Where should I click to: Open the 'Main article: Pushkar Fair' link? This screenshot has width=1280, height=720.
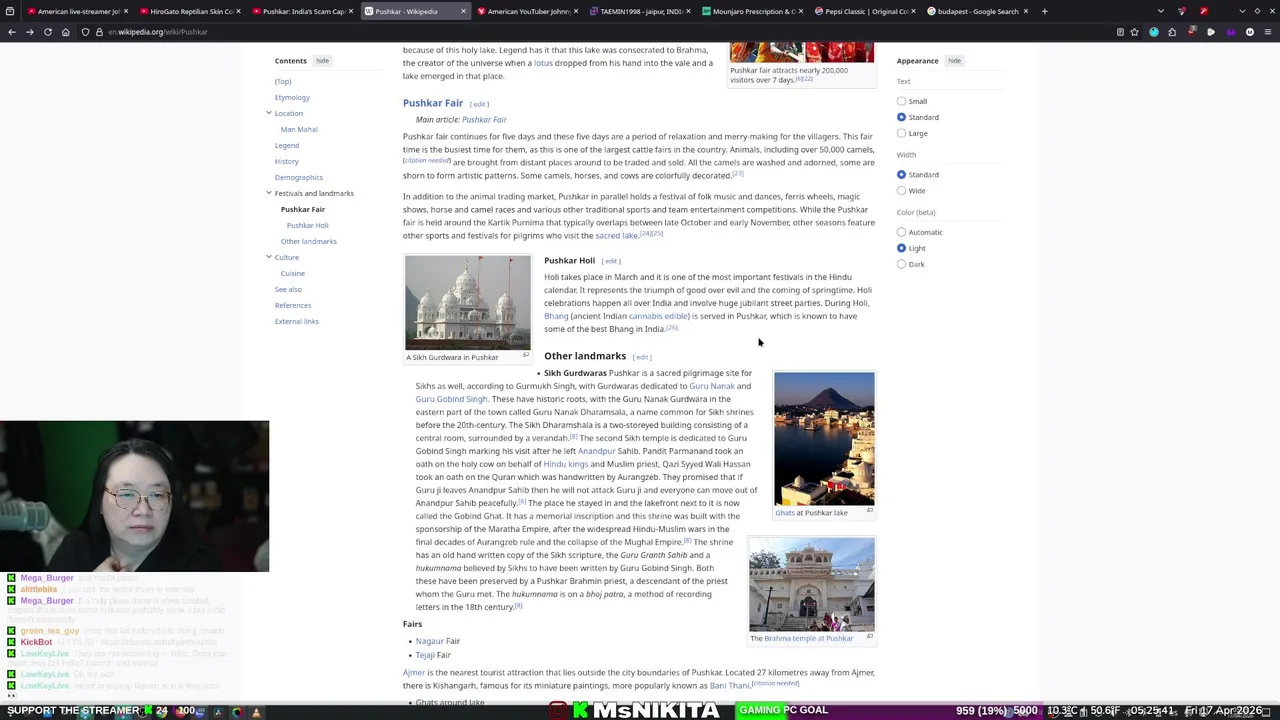coord(484,120)
